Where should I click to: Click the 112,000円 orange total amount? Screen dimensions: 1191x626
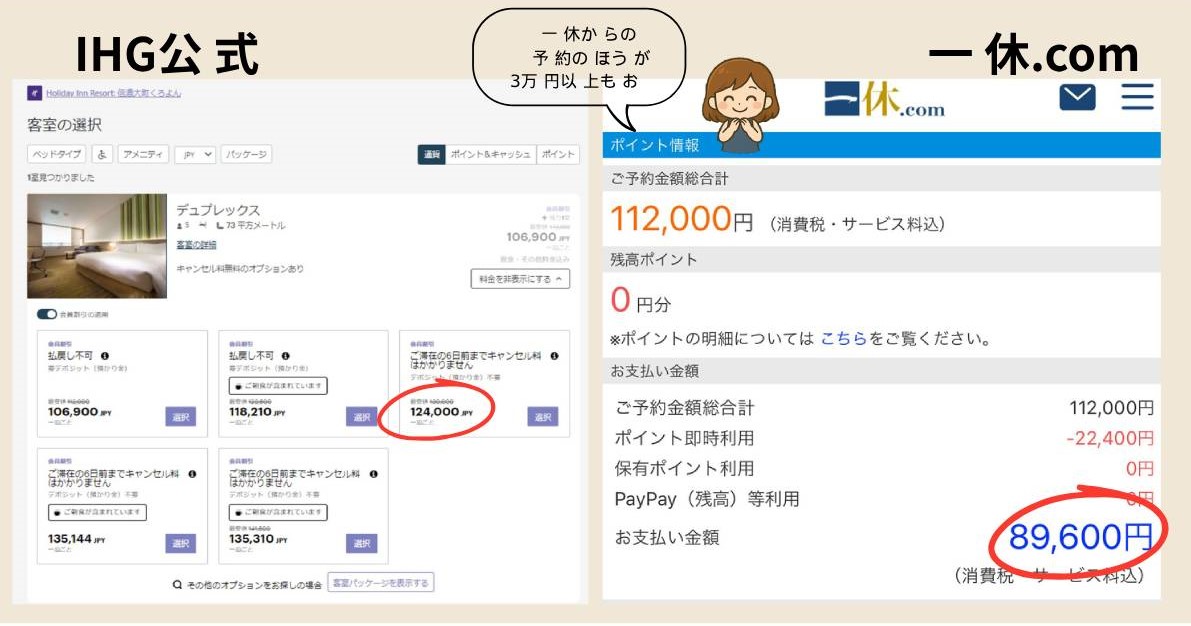pos(681,220)
